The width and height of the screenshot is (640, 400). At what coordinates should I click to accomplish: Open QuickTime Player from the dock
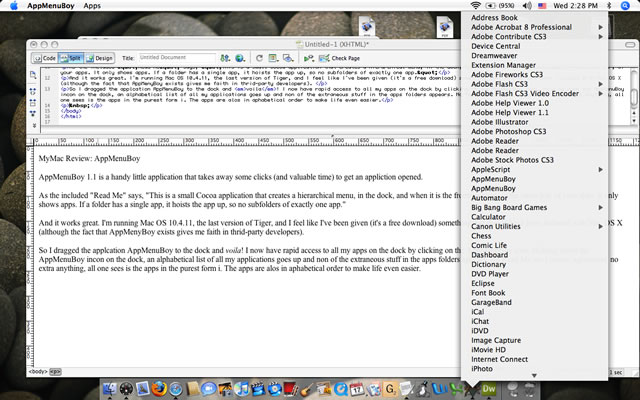point(340,389)
